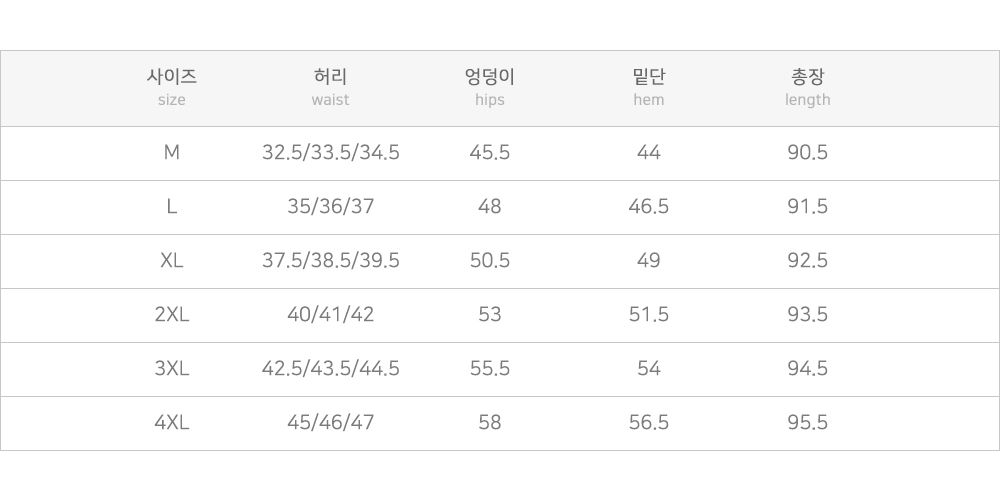
Task: Click the 사이즈 size column header
Action: point(172,87)
